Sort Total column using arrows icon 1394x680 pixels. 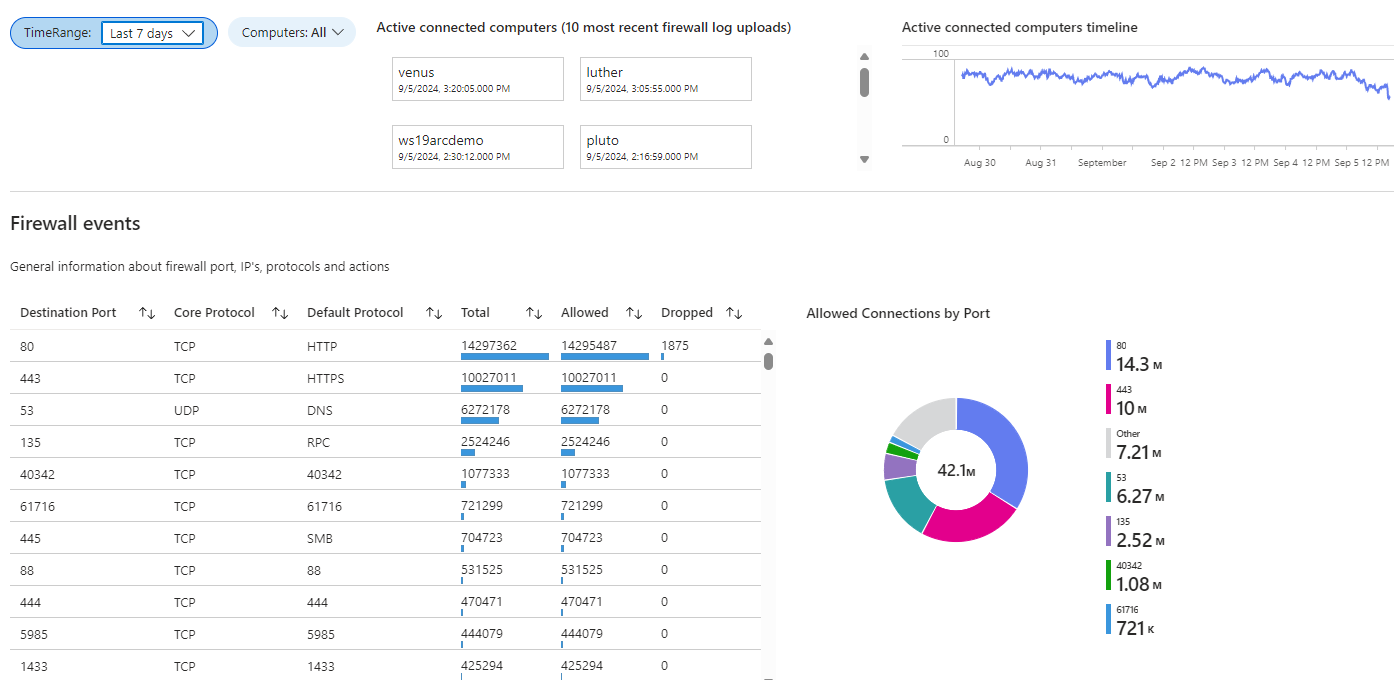[533, 313]
